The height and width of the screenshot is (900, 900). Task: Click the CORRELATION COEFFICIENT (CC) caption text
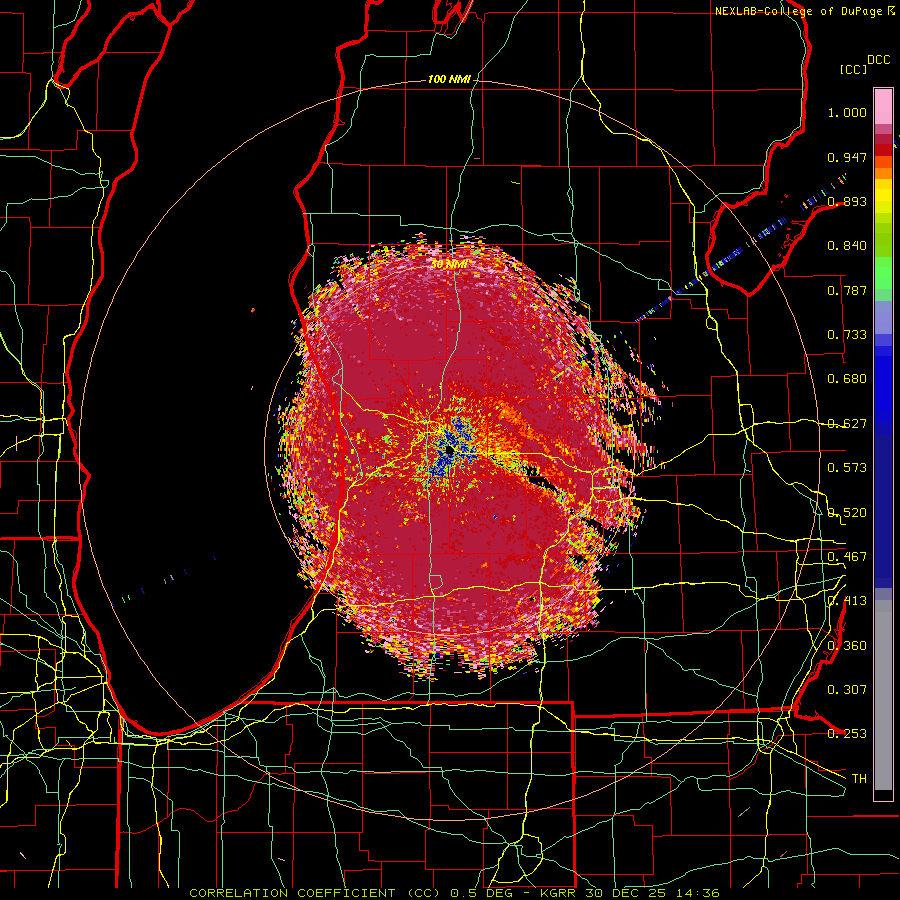click(315, 893)
